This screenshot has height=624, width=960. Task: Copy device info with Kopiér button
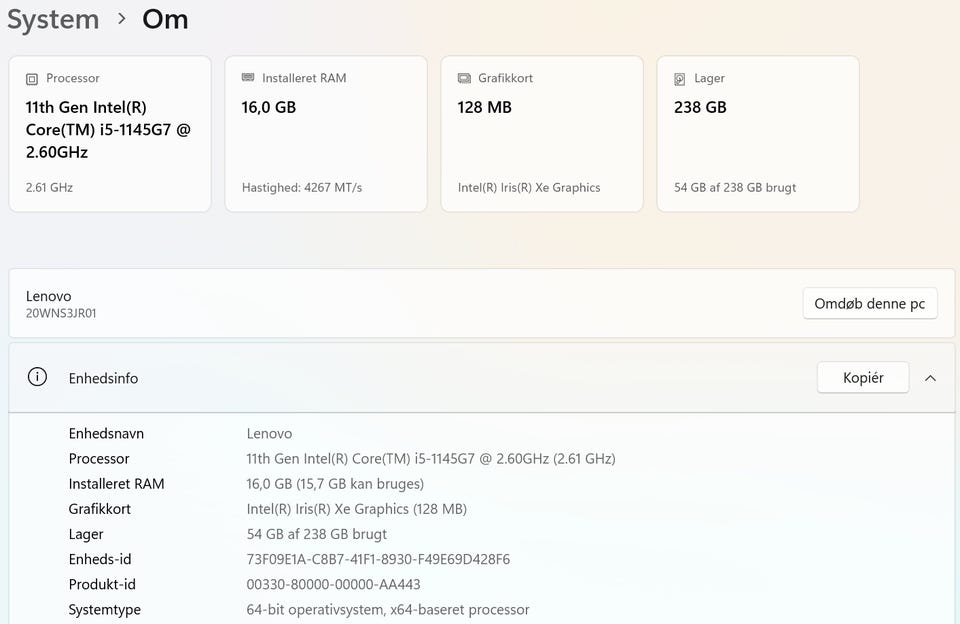click(x=863, y=377)
